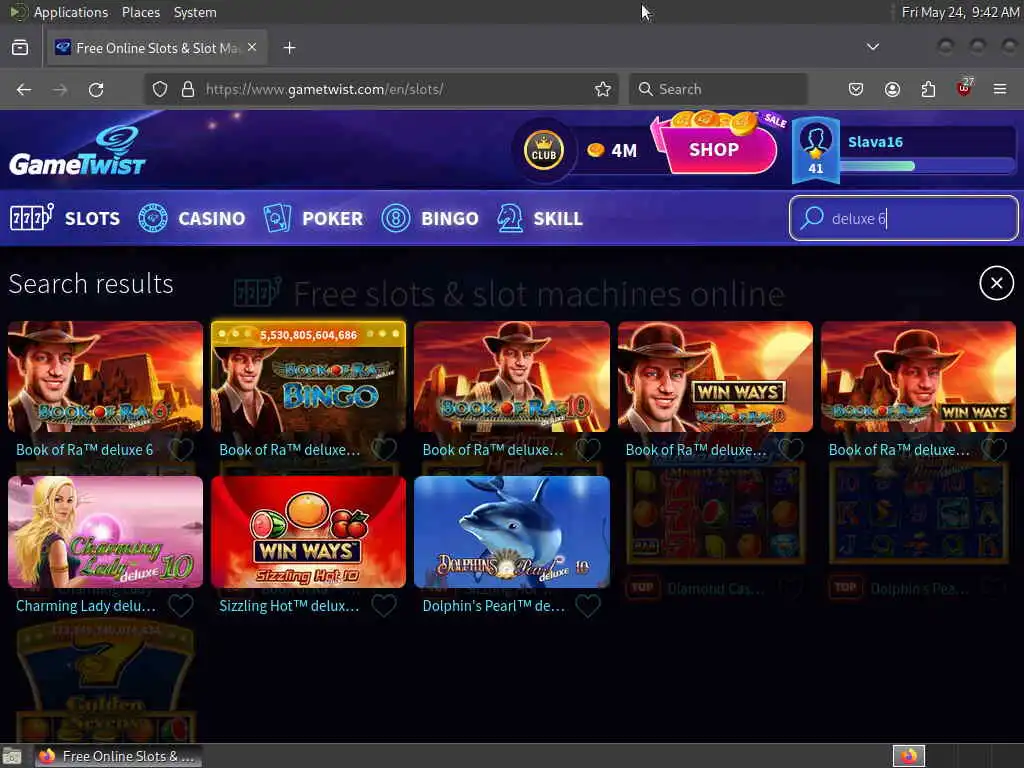Viewport: 1024px width, 768px height.
Task: Favorite Dolphin's Pearl deluxe heart
Action: tap(588, 605)
